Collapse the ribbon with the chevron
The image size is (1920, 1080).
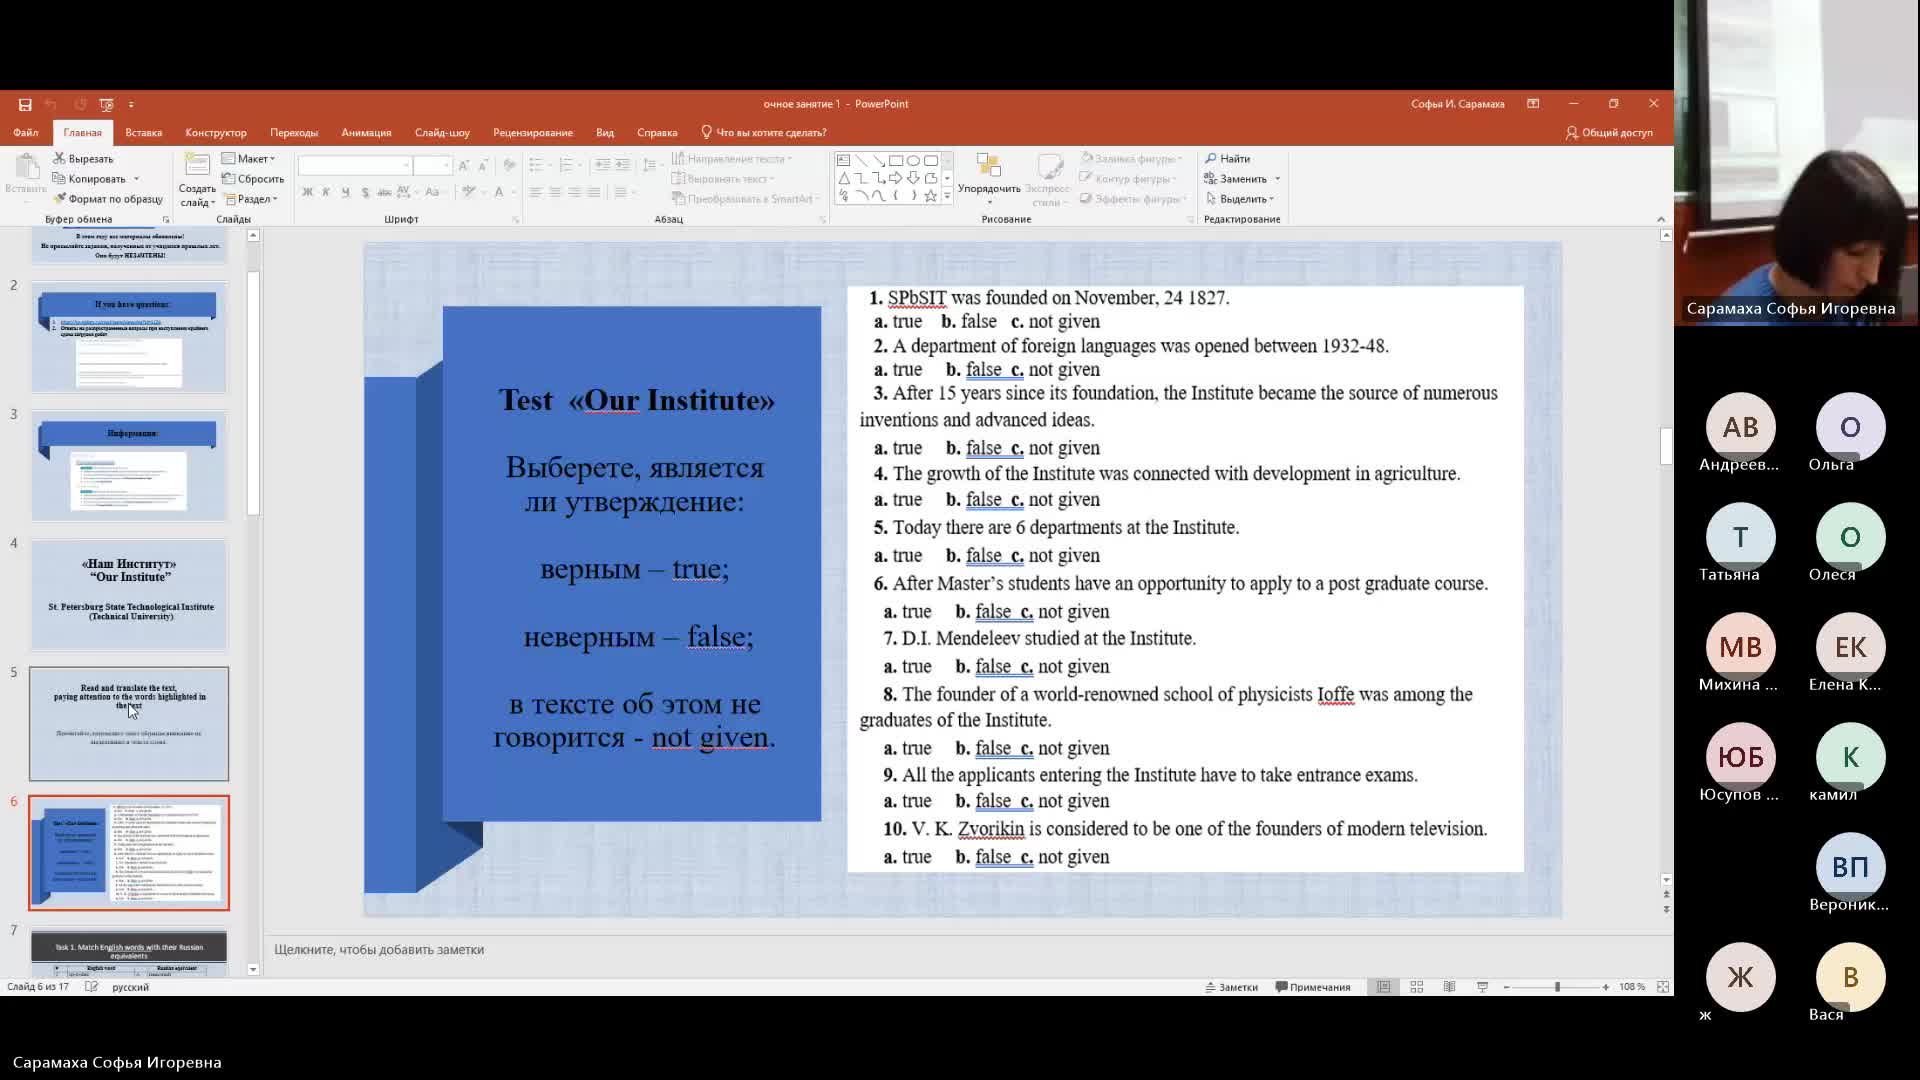pyautogui.click(x=1661, y=219)
